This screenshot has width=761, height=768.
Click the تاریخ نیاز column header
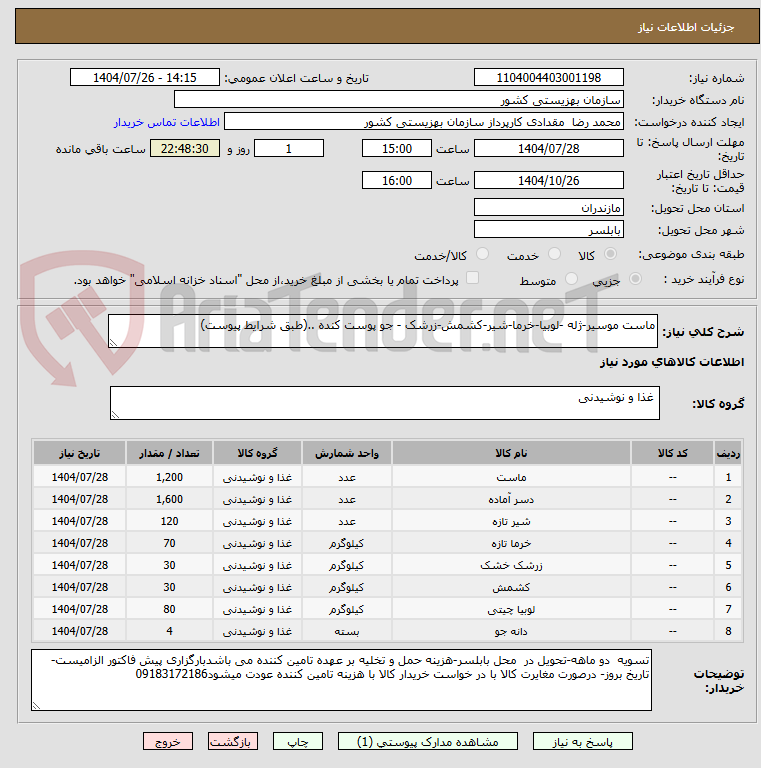pyautogui.click(x=80, y=453)
